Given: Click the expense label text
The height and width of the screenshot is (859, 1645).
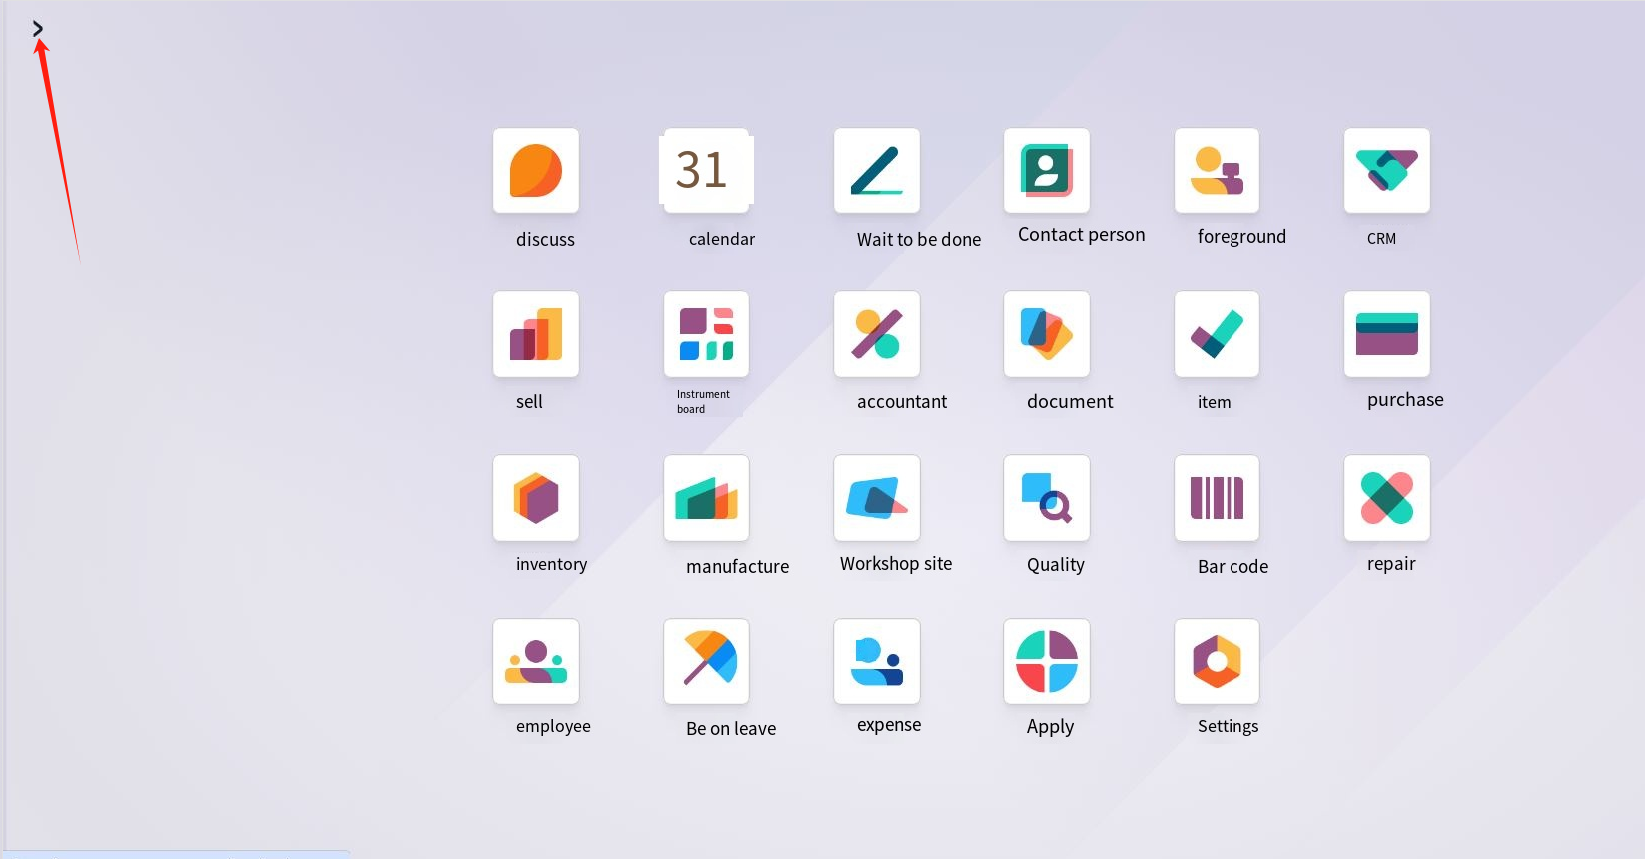Looking at the screenshot, I should click(889, 726).
